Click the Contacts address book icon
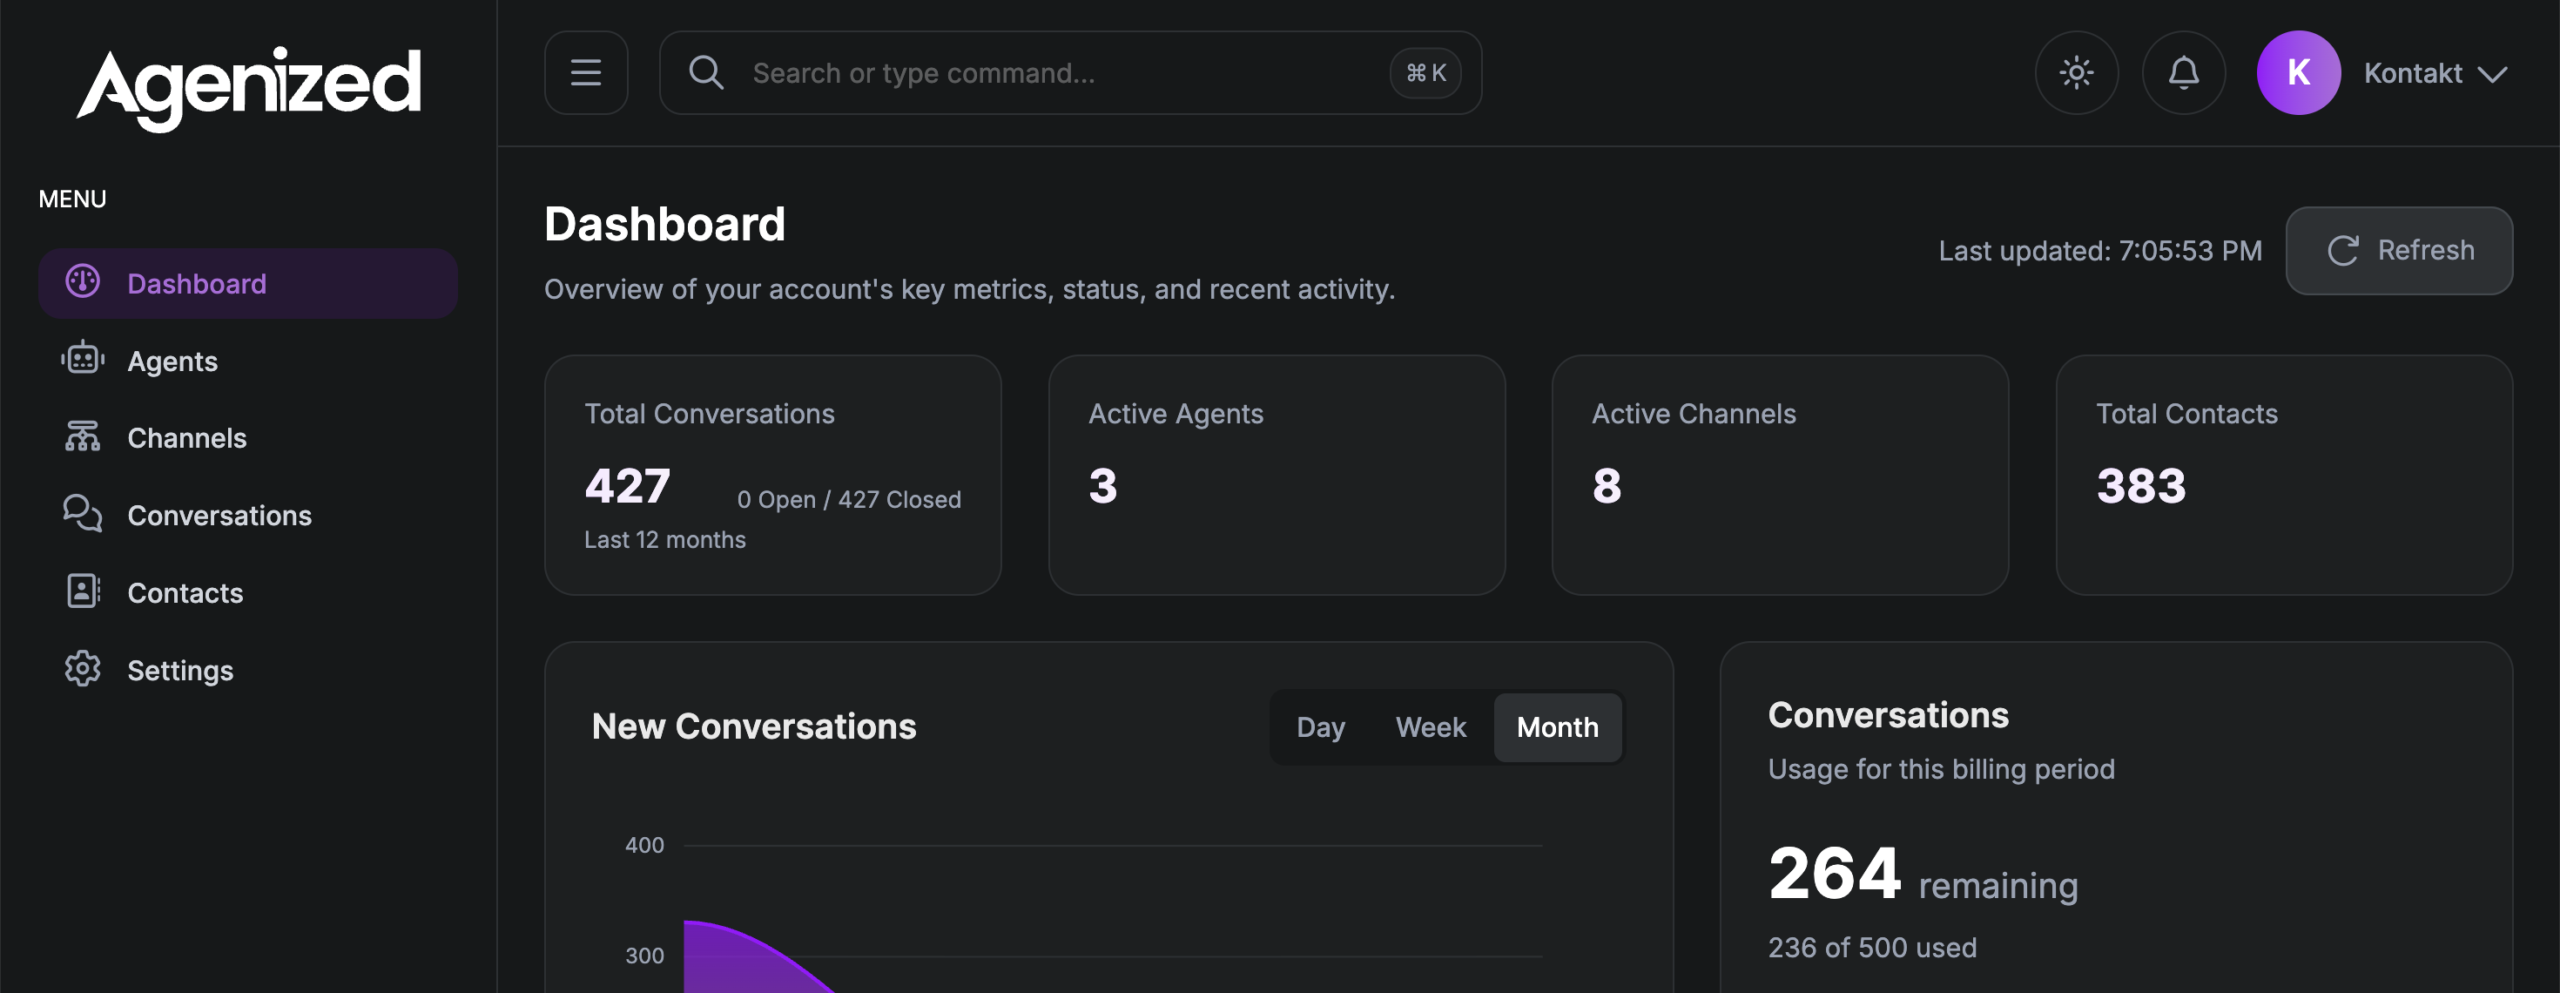The height and width of the screenshot is (993, 2560). click(83, 592)
